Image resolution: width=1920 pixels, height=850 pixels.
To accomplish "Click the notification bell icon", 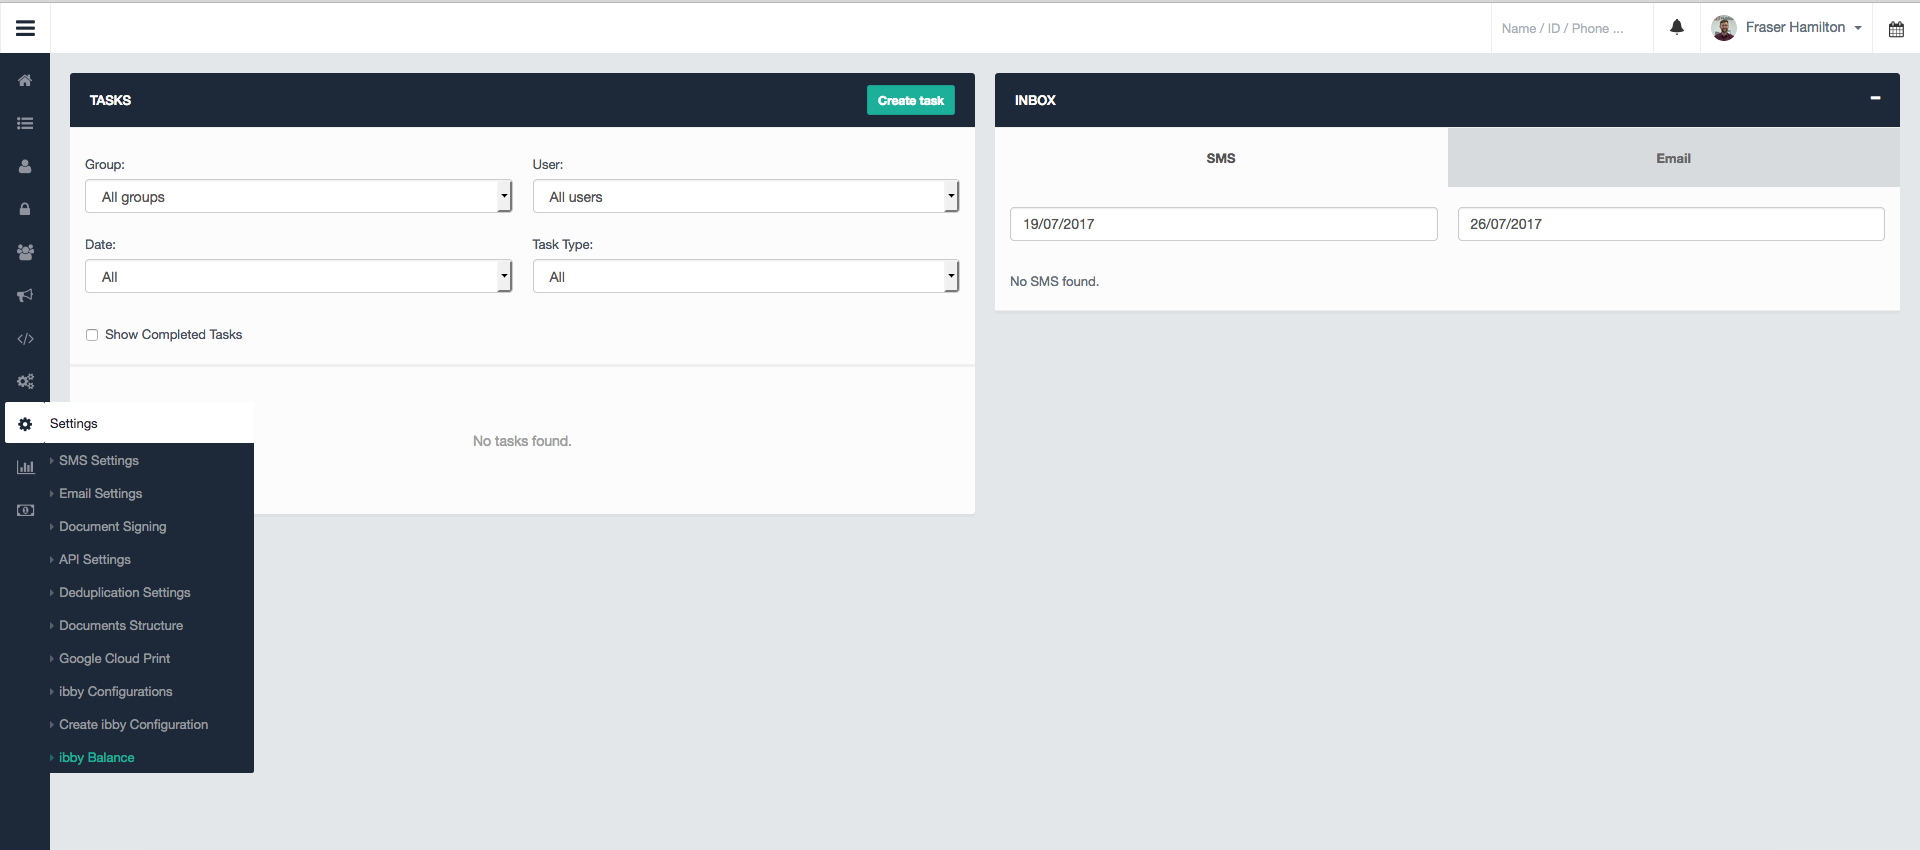I will (1677, 27).
